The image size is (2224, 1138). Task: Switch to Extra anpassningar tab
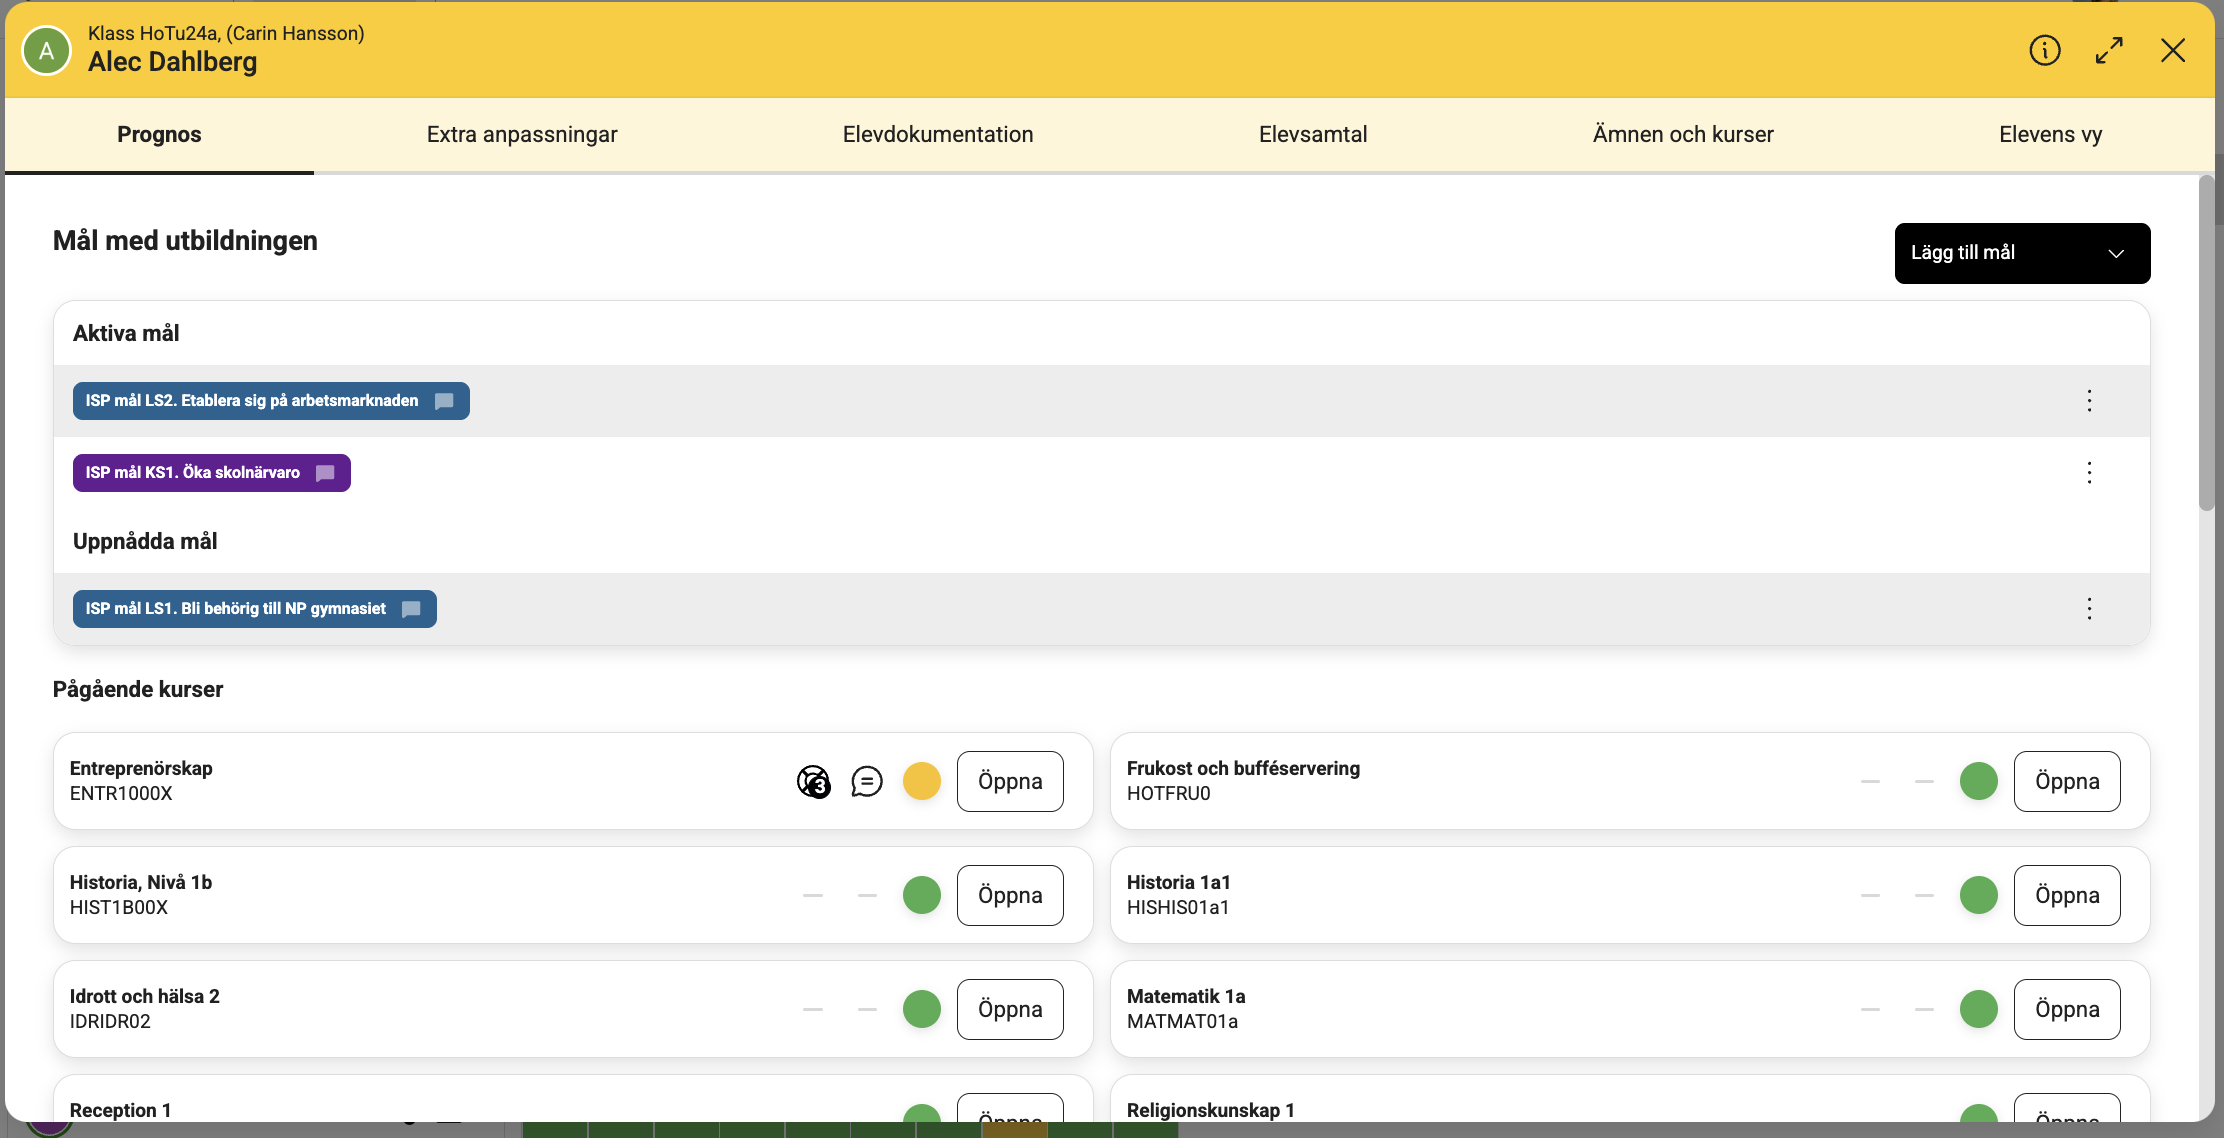click(521, 135)
